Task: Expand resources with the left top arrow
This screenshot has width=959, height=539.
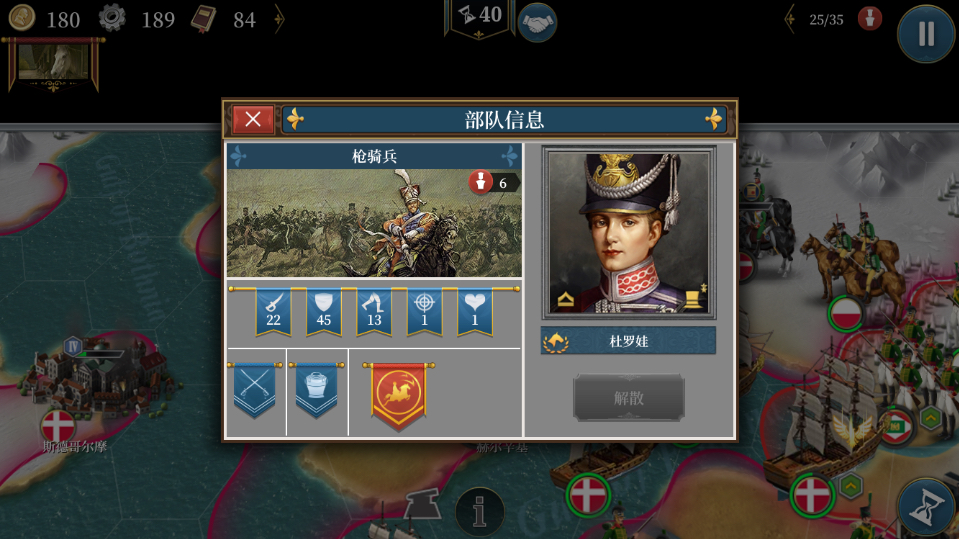Action: pos(279,20)
